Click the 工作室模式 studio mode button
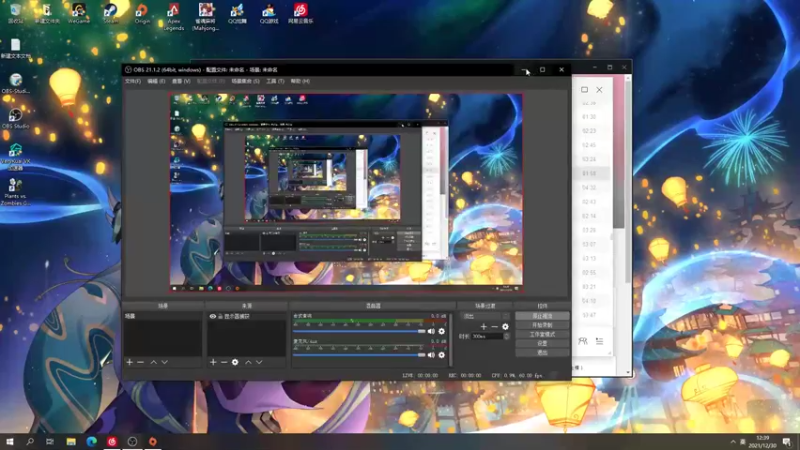 coord(542,334)
